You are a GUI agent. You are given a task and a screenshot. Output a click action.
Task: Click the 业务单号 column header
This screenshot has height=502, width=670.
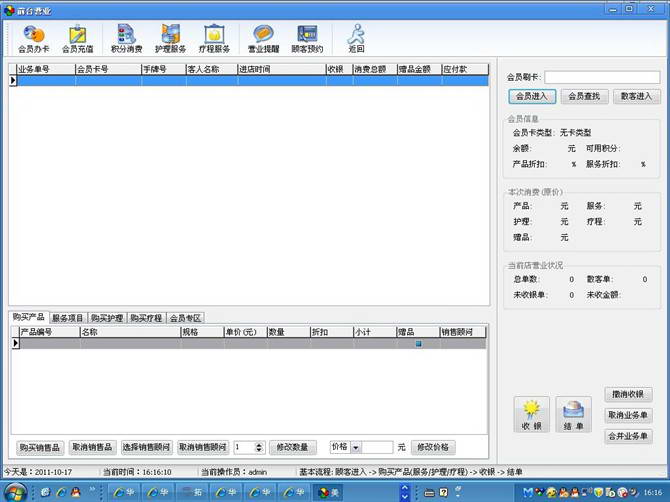[x=46, y=69]
